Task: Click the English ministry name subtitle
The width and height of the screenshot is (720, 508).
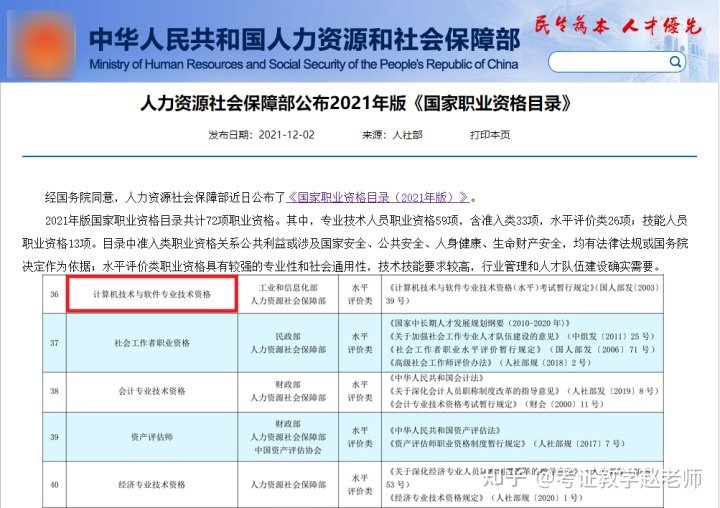Action: [304, 64]
